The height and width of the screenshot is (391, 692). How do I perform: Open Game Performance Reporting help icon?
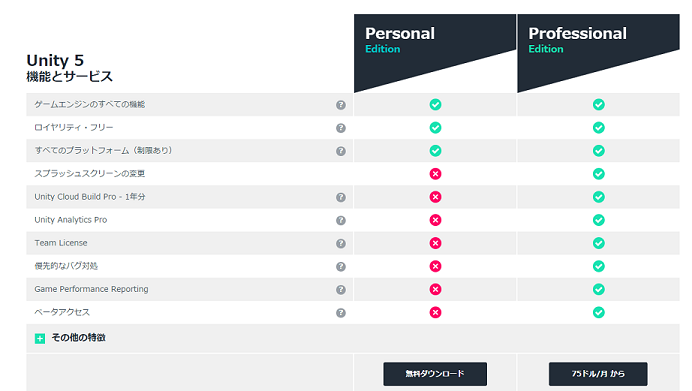pyautogui.click(x=341, y=289)
